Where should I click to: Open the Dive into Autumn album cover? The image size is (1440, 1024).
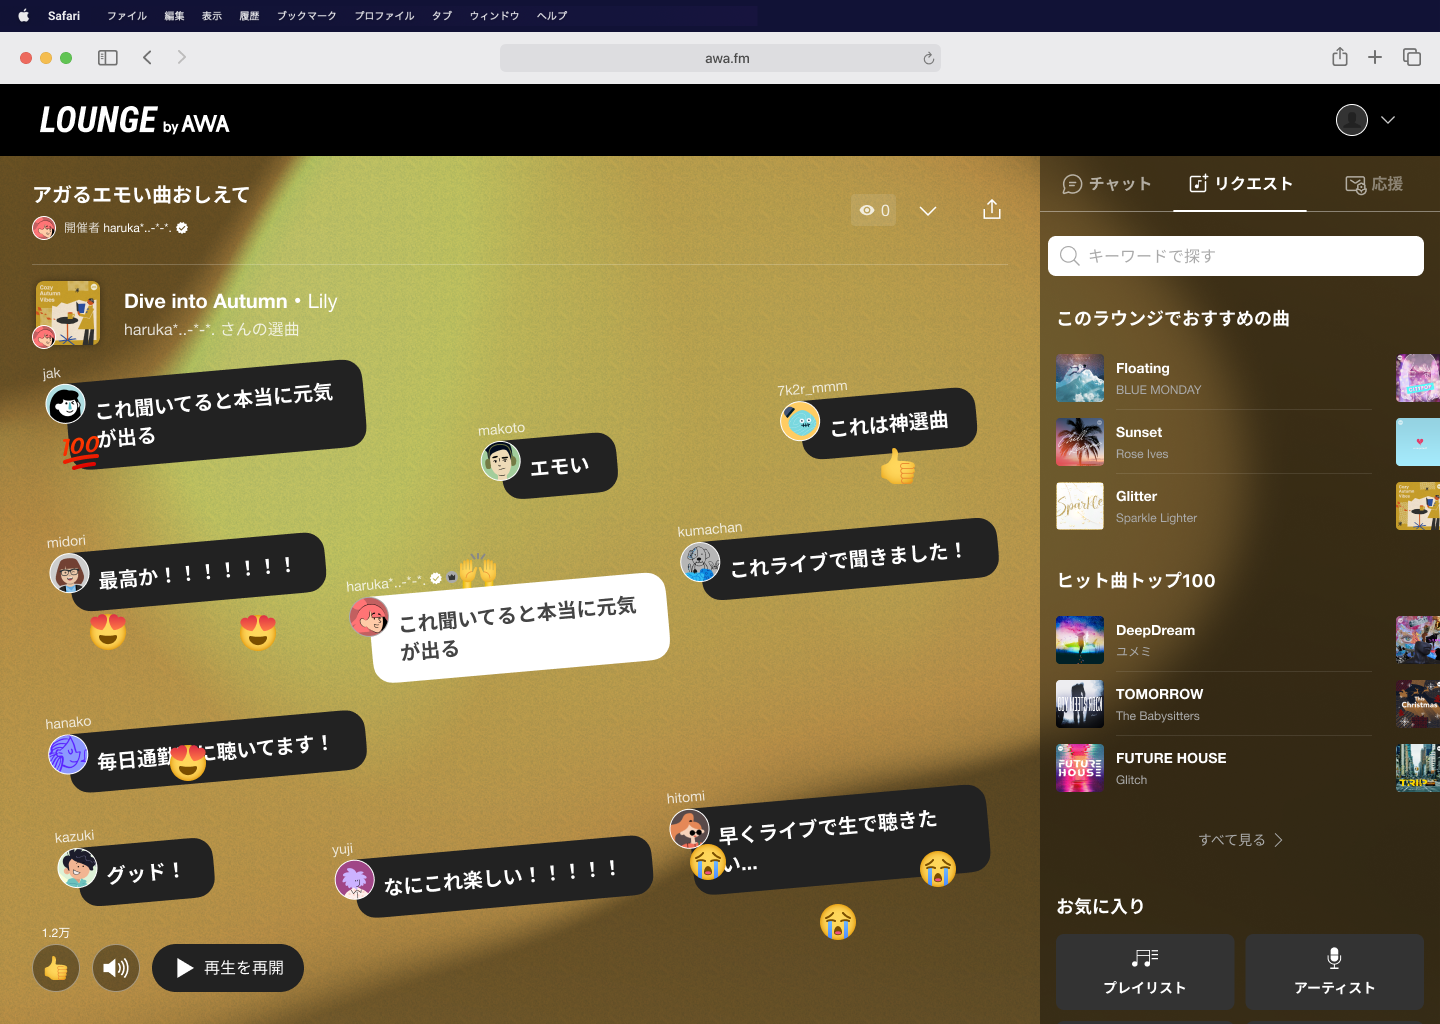click(68, 313)
